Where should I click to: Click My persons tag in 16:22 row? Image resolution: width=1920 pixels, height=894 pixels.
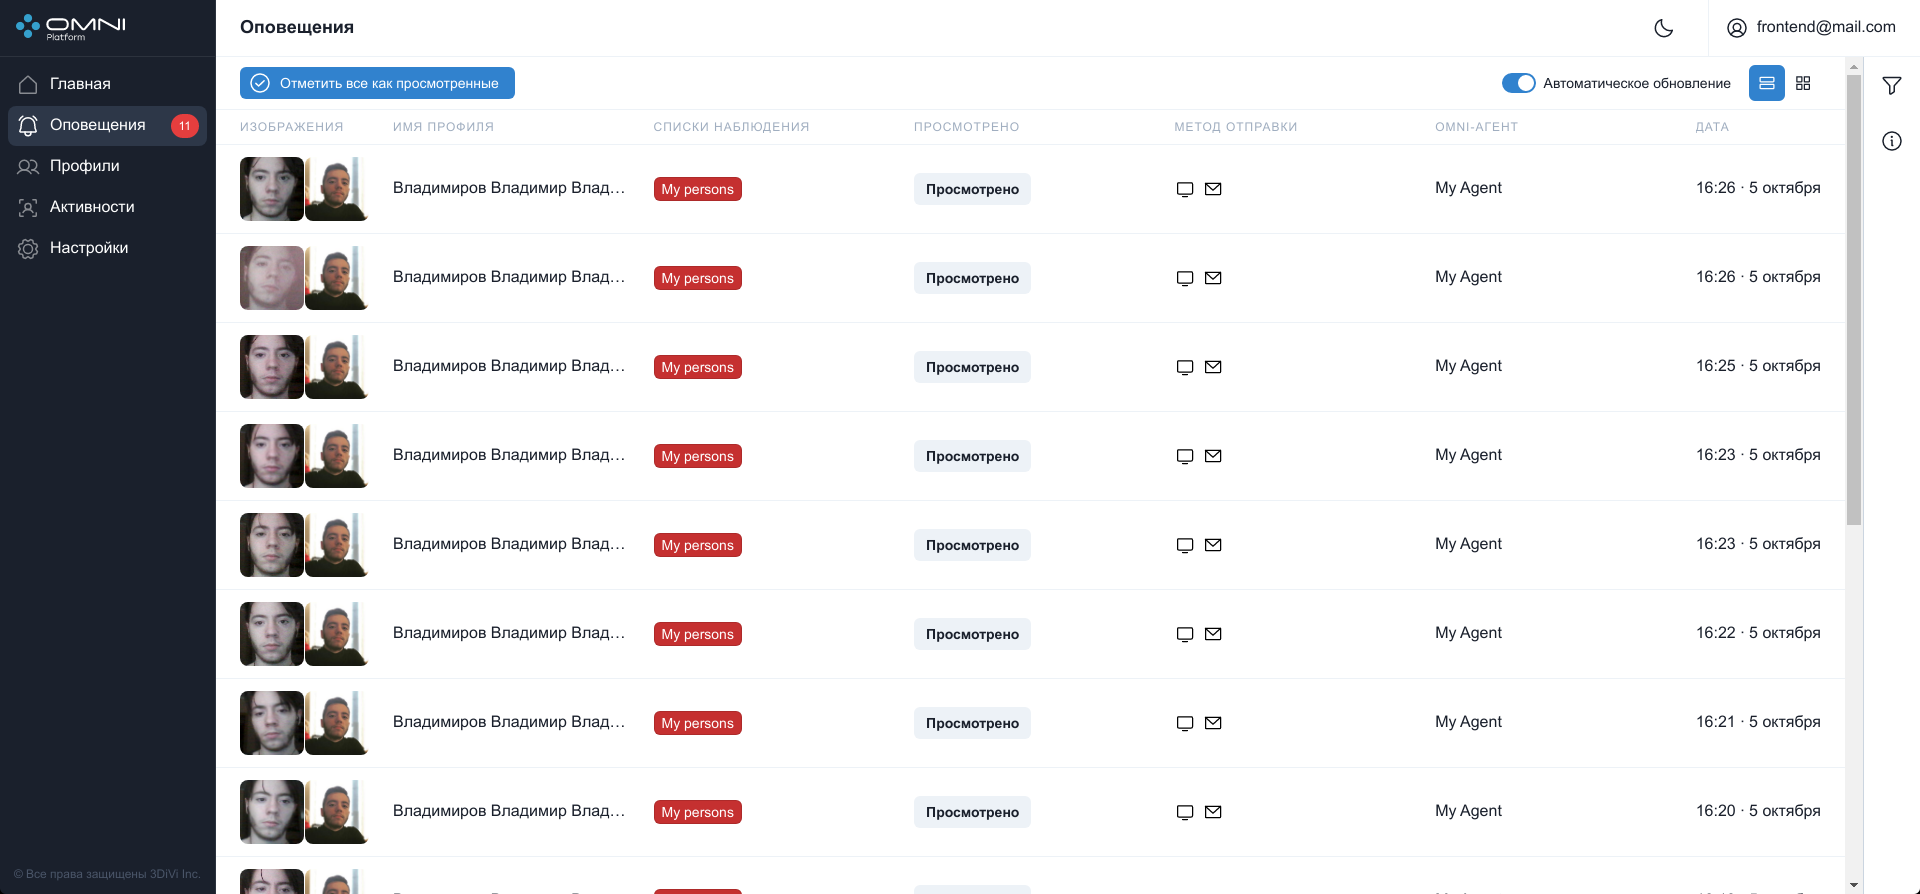click(x=698, y=634)
